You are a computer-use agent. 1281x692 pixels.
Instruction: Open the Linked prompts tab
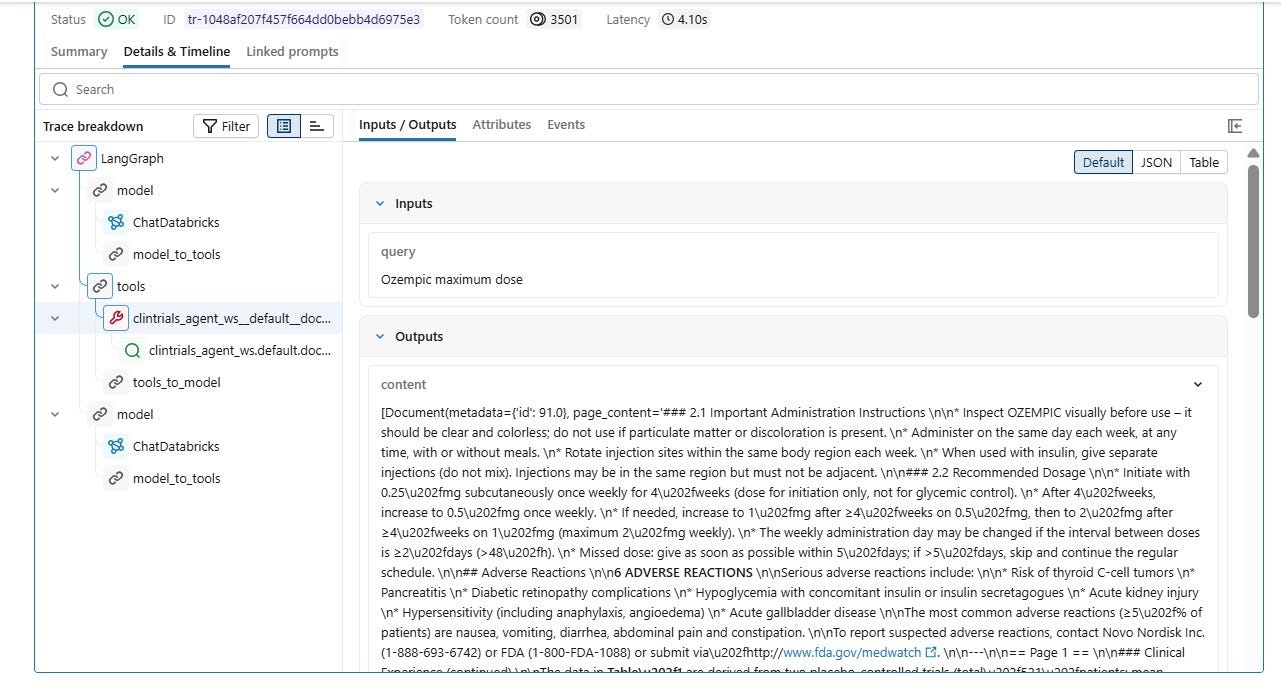292,52
